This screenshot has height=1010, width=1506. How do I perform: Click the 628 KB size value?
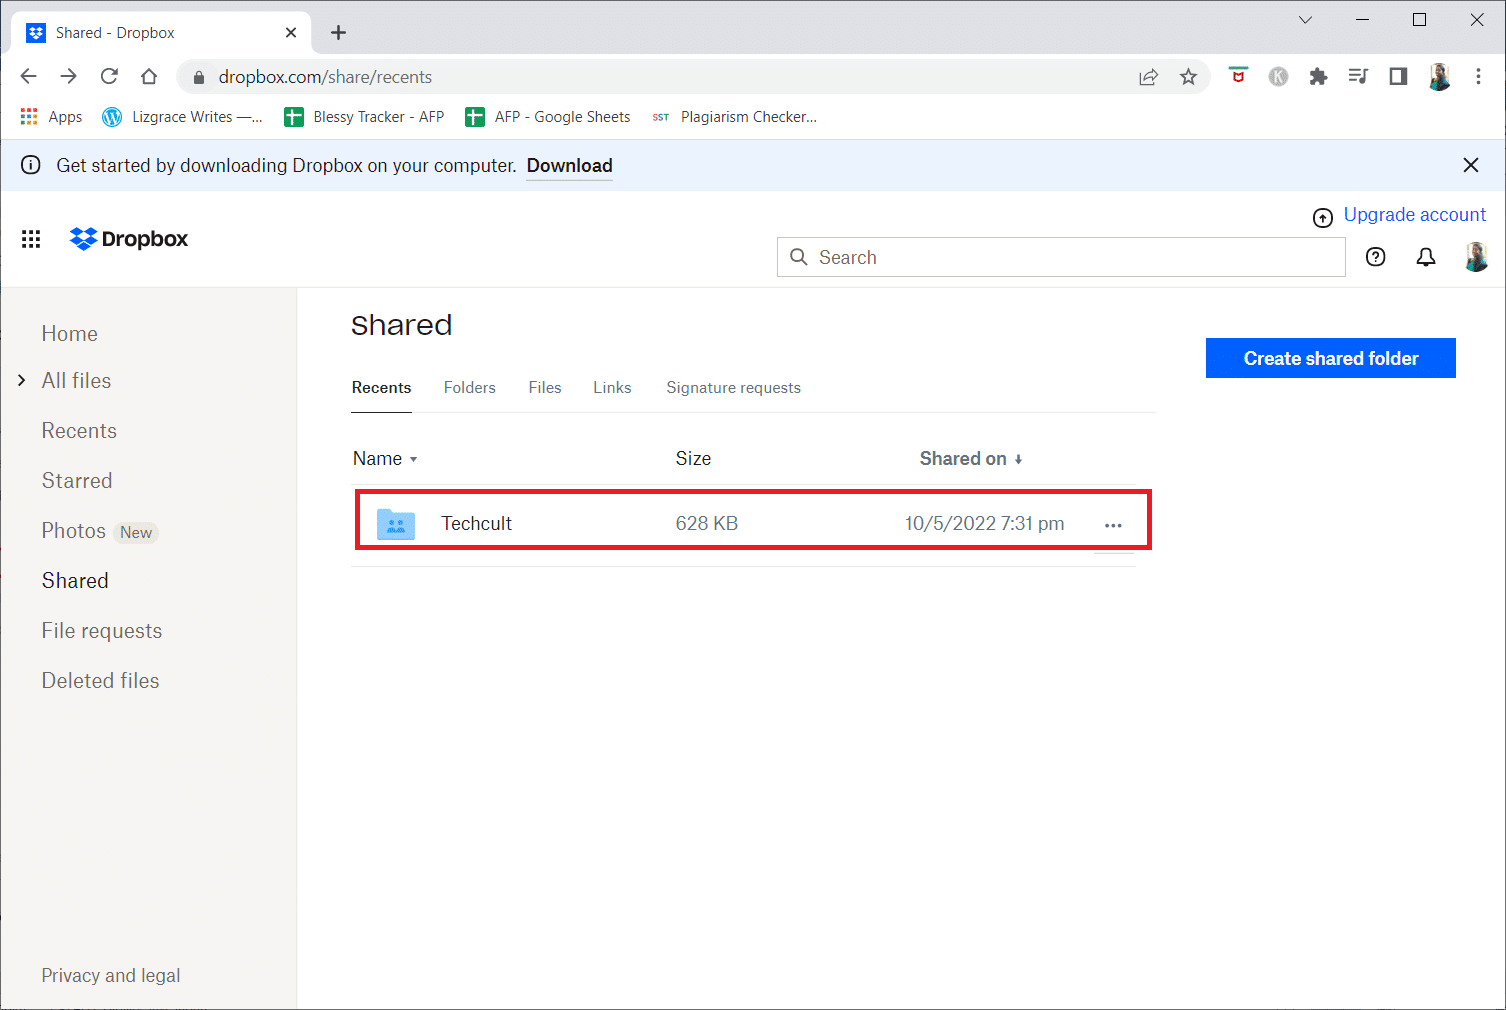point(707,524)
